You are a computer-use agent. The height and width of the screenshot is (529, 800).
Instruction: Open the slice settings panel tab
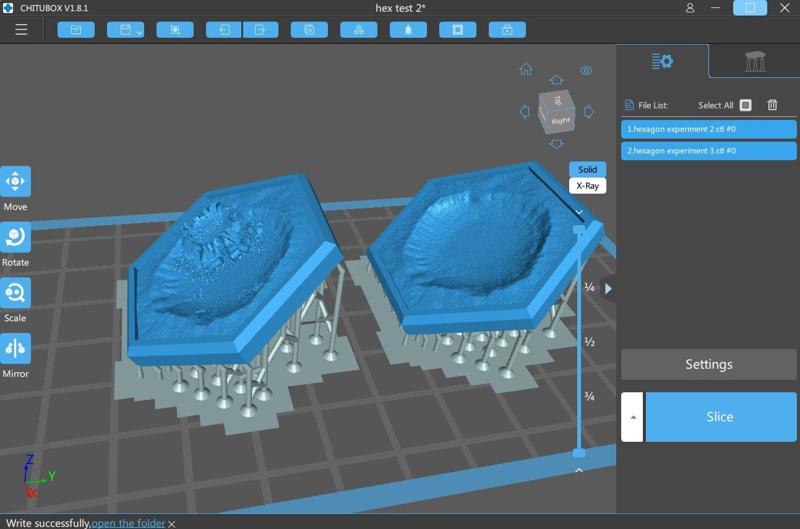[x=662, y=61]
